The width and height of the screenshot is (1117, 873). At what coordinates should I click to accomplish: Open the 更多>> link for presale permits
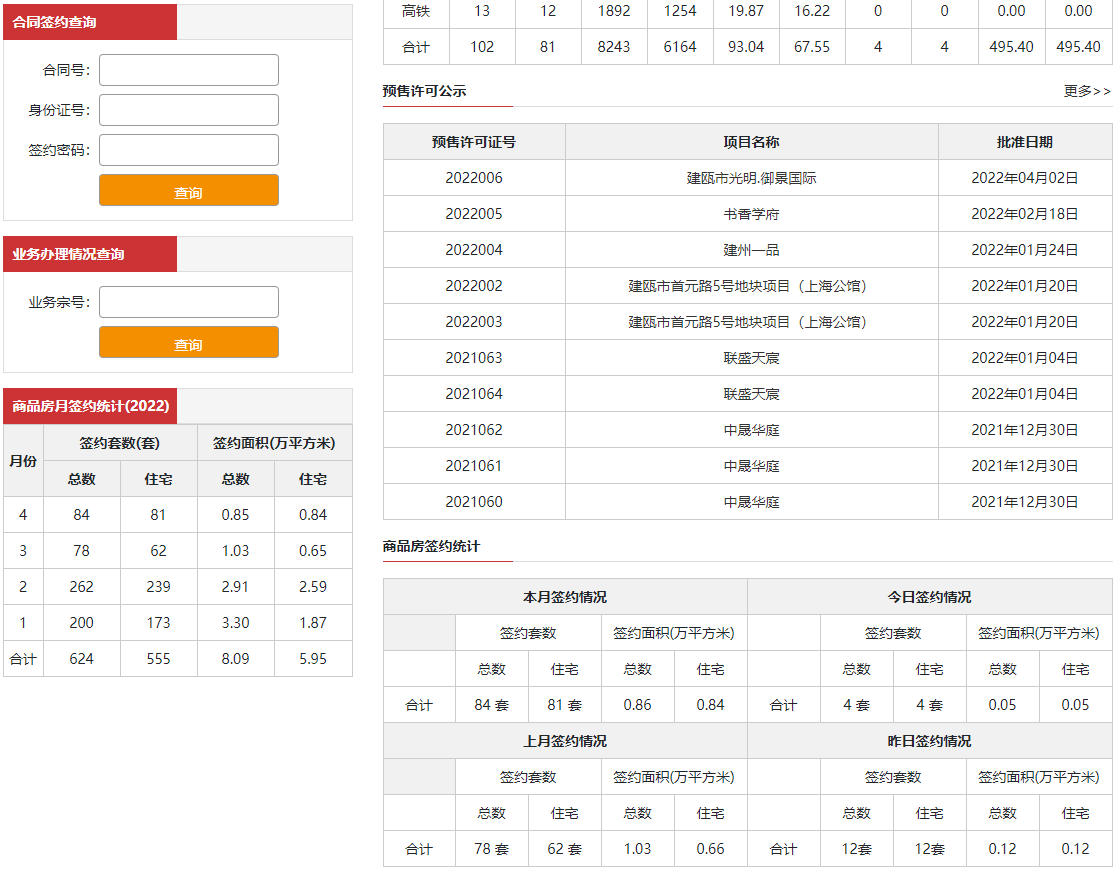(1087, 91)
